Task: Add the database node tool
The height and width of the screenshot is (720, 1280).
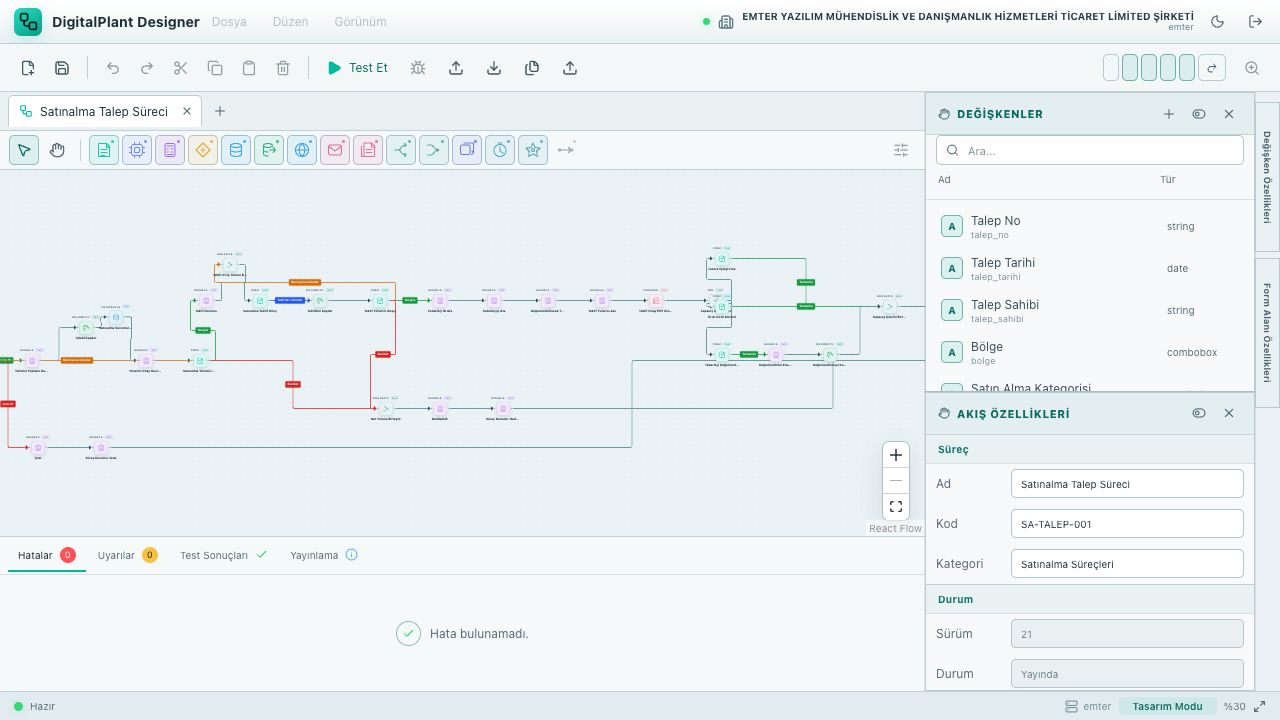Action: 236,150
